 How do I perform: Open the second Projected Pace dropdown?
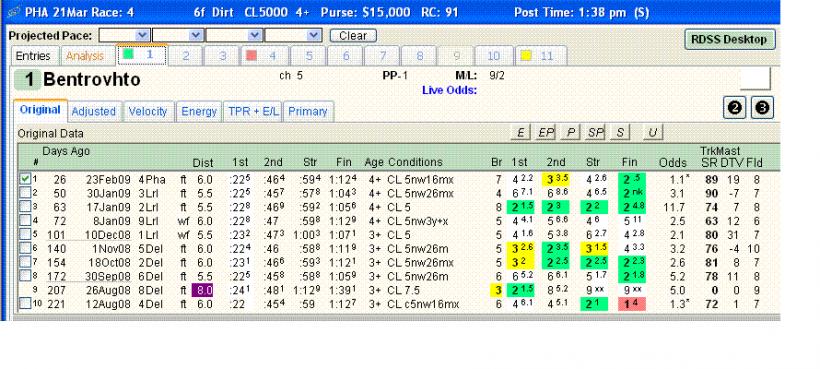[x=196, y=35]
